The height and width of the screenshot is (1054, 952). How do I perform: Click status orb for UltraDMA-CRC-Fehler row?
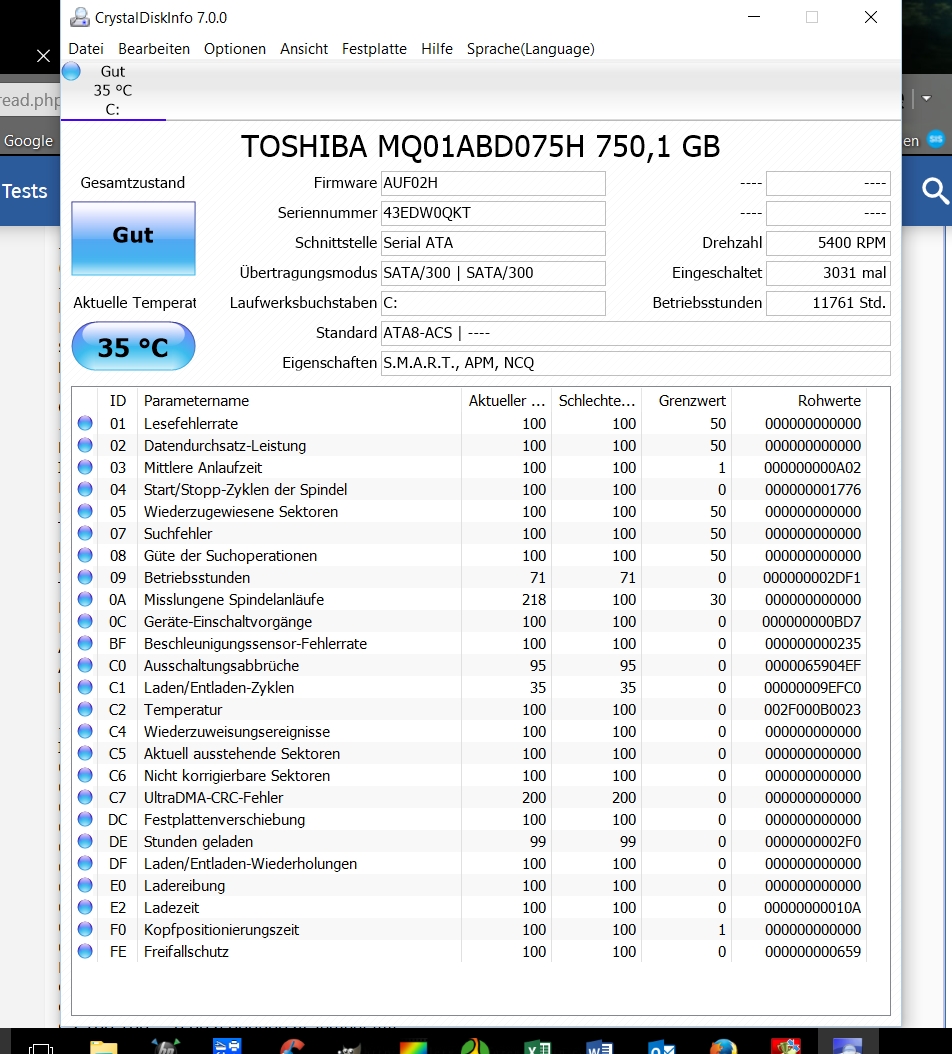coord(85,797)
